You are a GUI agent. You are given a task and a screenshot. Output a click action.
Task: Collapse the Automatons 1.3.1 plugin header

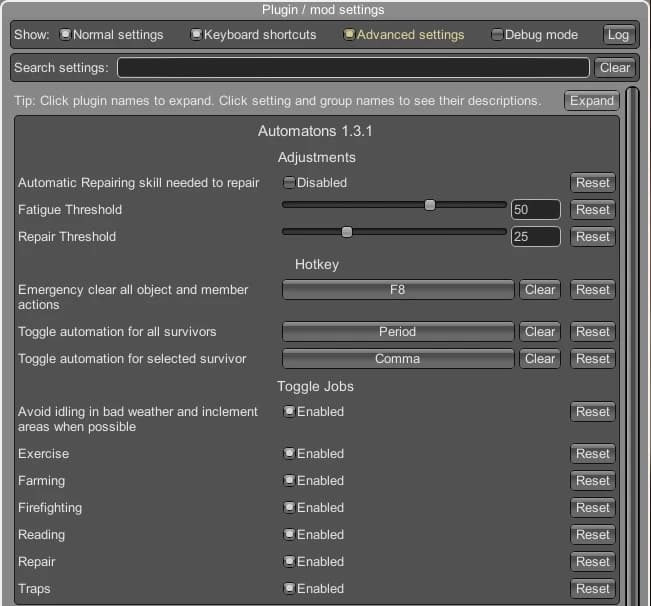(315, 131)
